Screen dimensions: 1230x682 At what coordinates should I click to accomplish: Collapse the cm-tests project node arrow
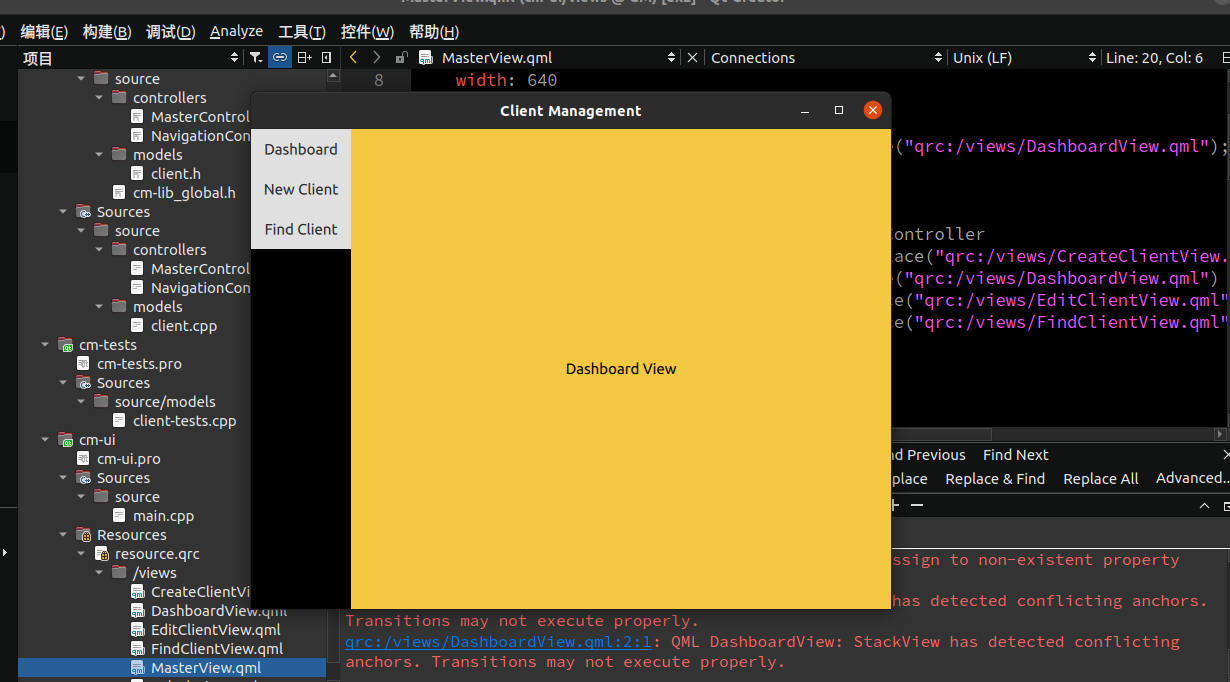pyautogui.click(x=45, y=345)
